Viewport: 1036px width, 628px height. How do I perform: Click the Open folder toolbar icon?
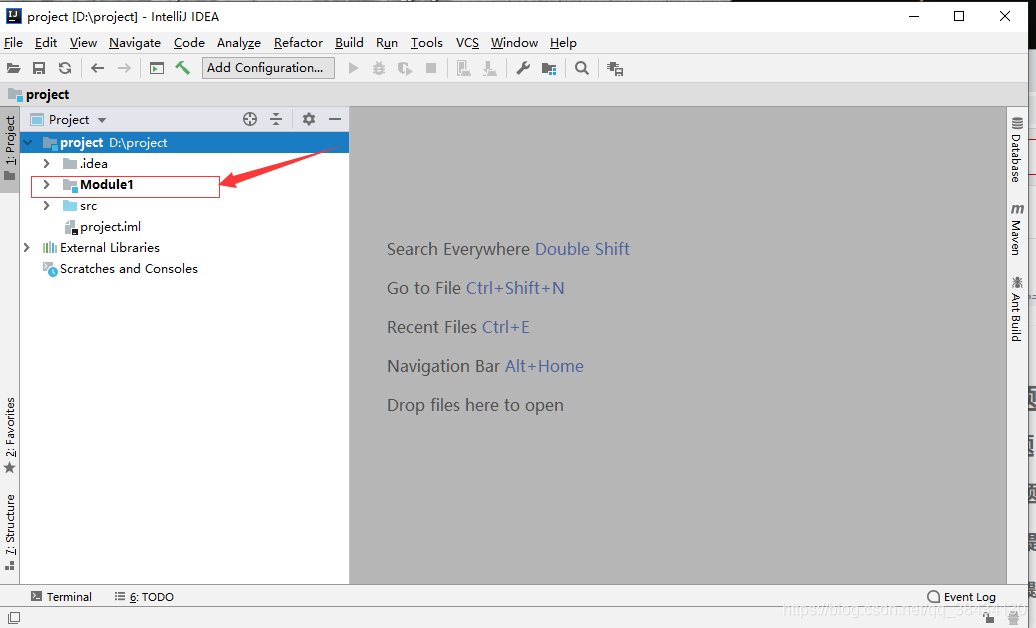(x=13, y=68)
